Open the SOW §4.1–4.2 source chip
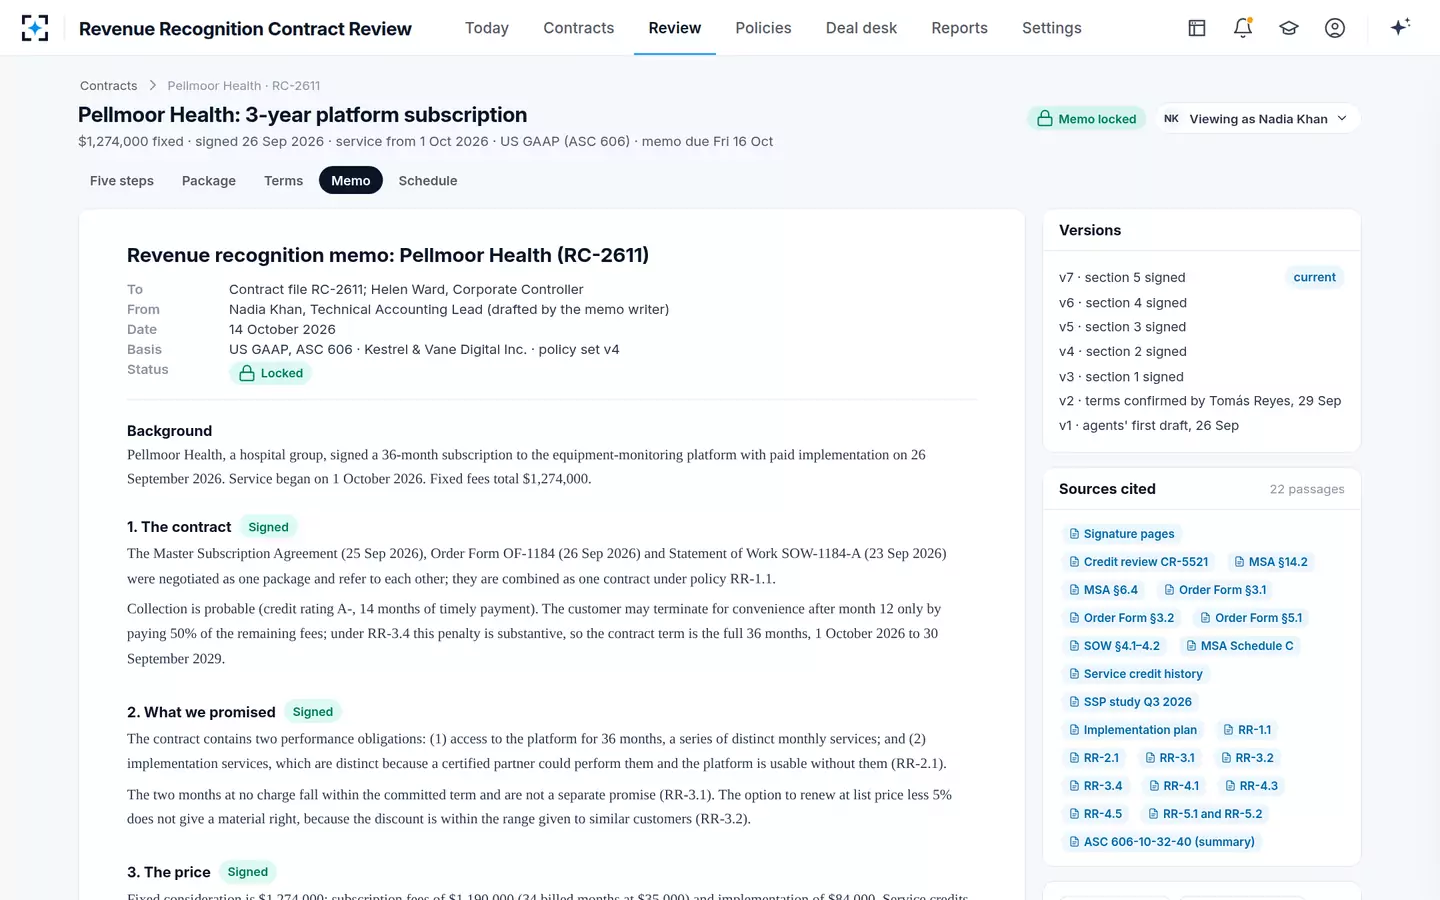Image resolution: width=1440 pixels, height=900 pixels. (x=1114, y=646)
